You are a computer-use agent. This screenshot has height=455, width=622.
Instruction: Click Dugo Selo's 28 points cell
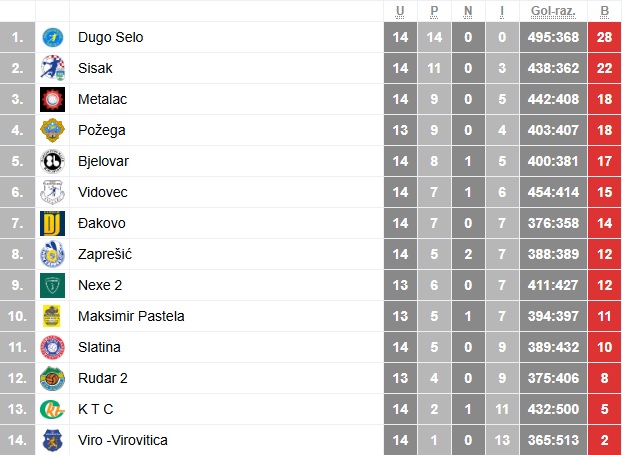point(605,37)
